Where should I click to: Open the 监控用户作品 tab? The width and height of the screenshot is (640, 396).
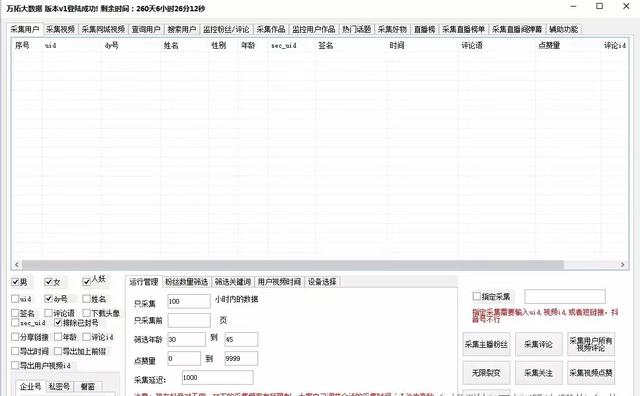point(313,29)
